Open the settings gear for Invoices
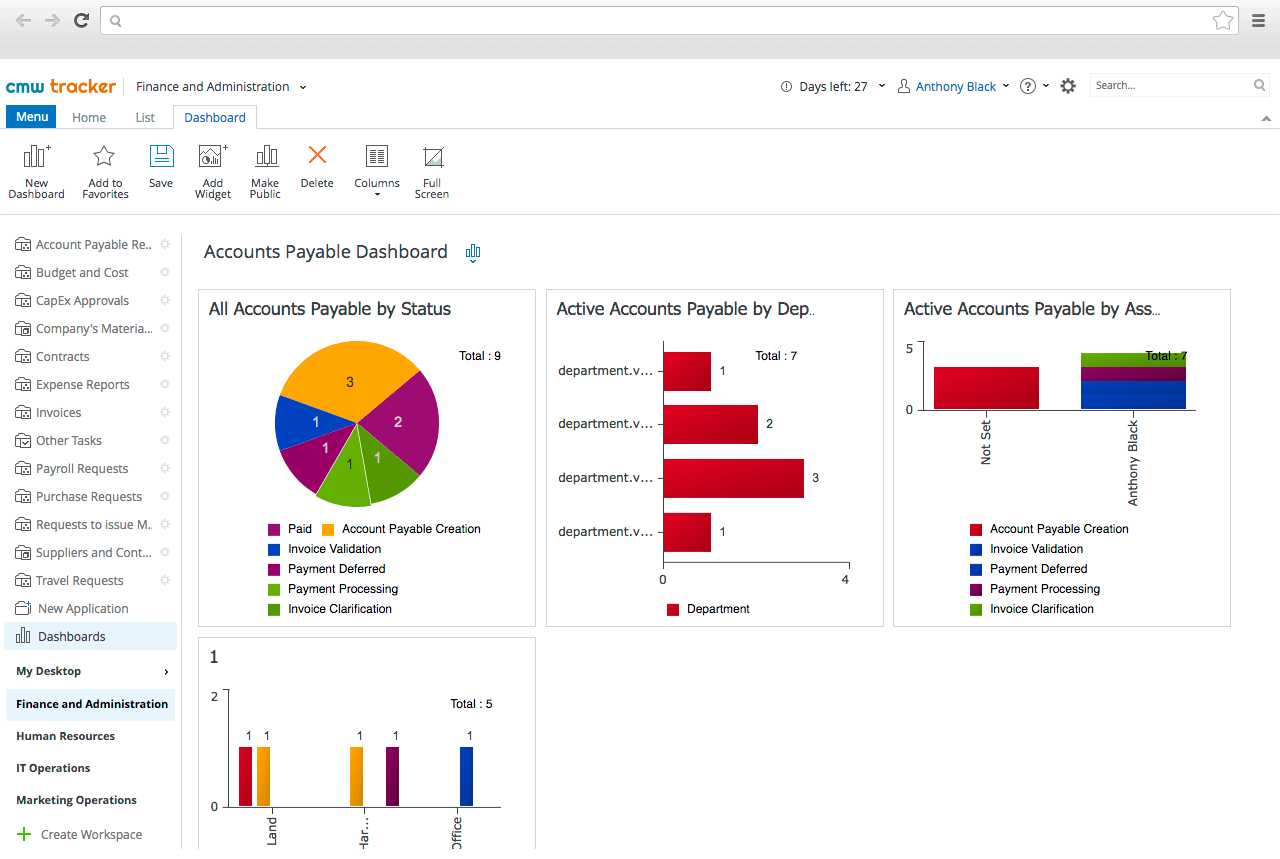1280x859 pixels. 164,412
